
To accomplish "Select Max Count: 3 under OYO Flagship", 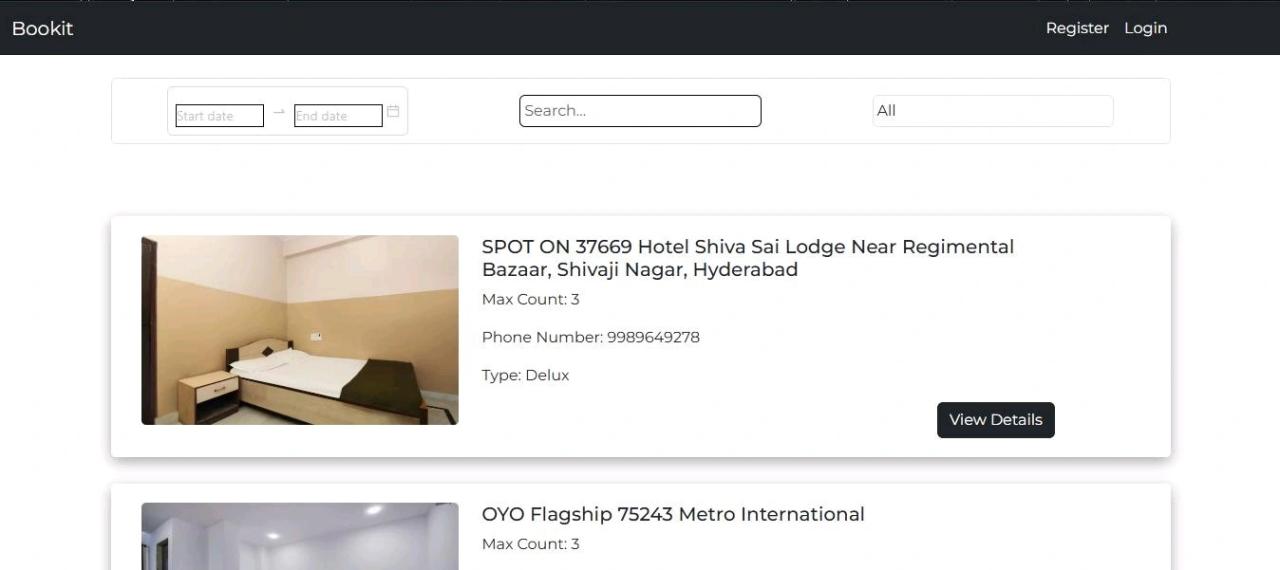I will pos(530,544).
